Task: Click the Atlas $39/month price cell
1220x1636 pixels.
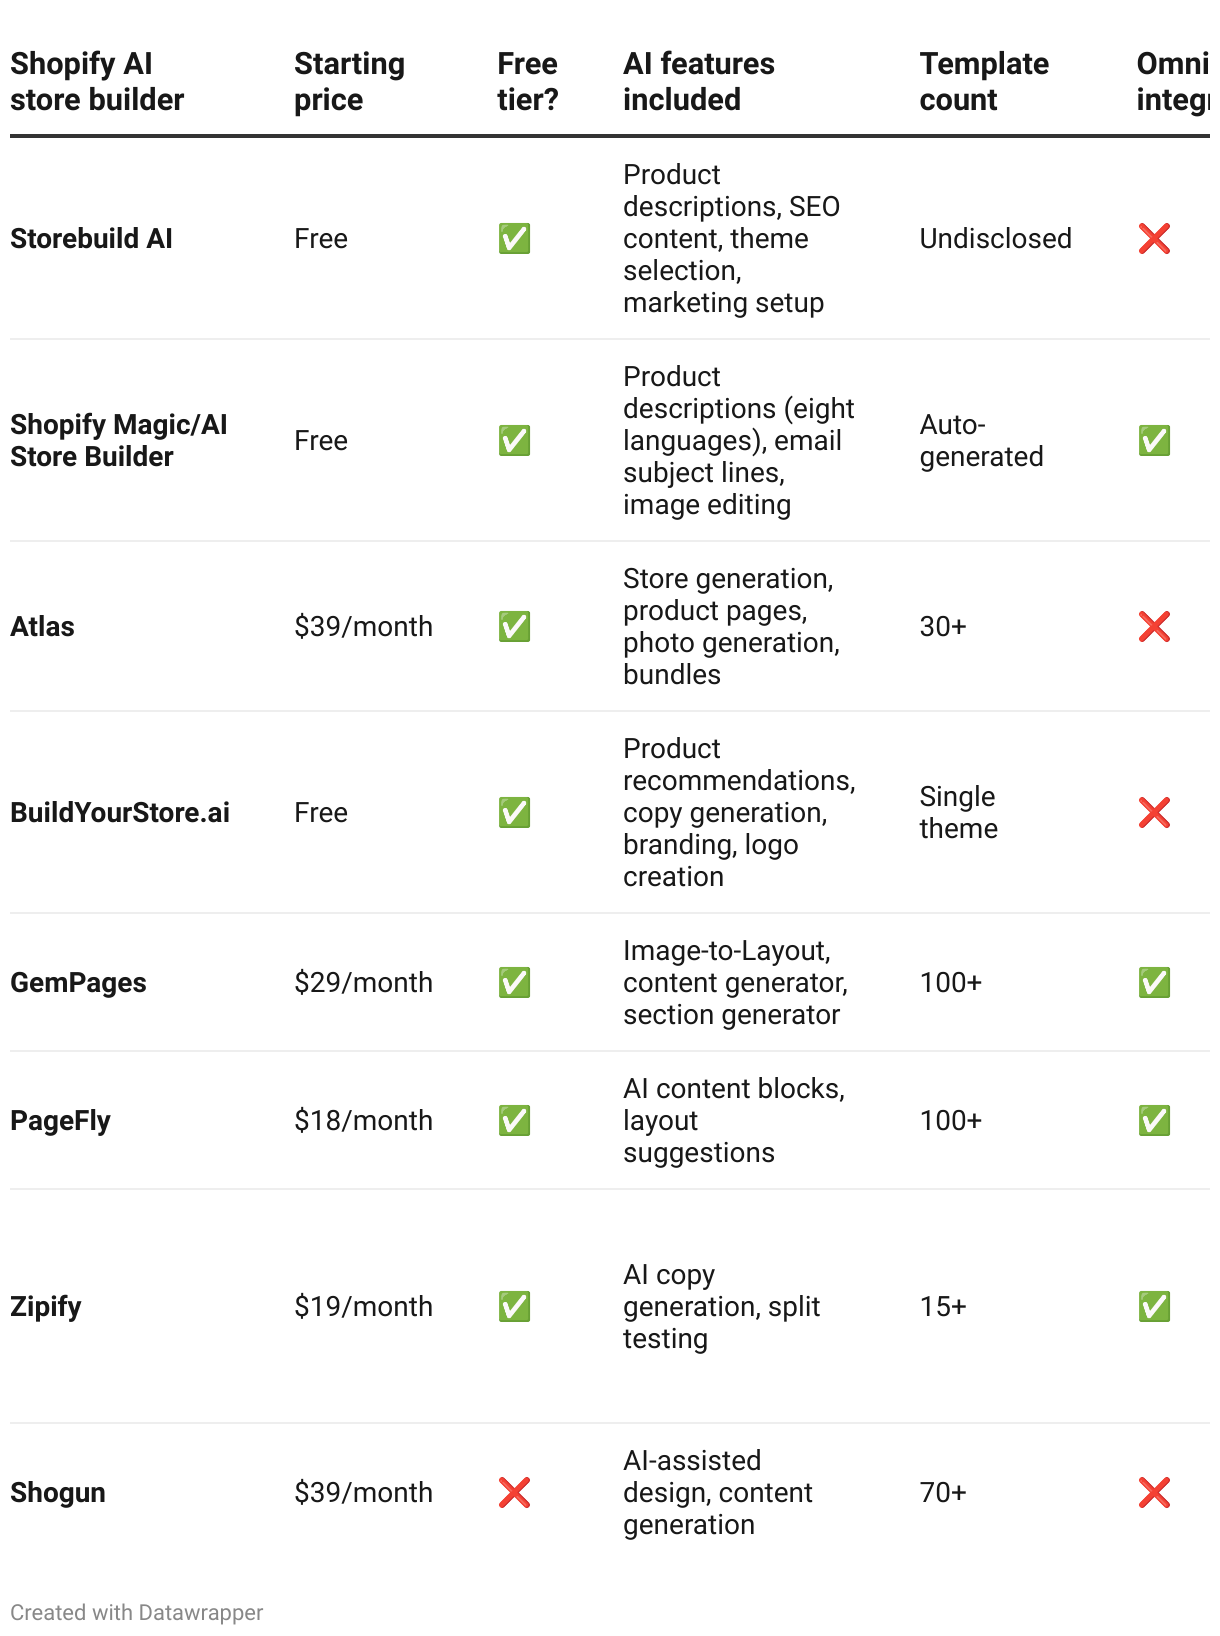Action: 363,627
